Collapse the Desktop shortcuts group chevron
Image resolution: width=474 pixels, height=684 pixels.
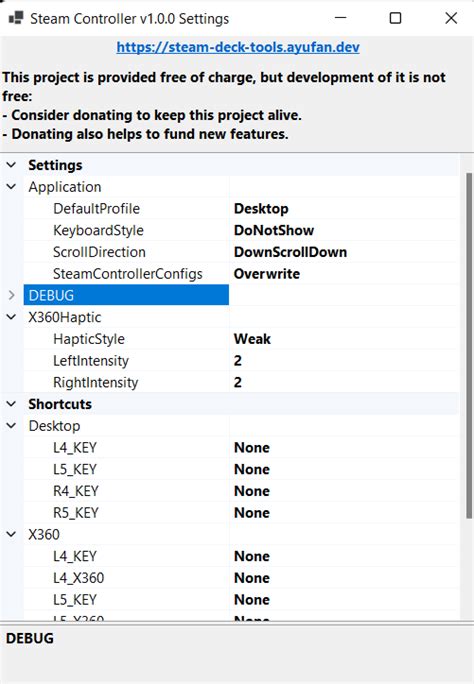11,426
